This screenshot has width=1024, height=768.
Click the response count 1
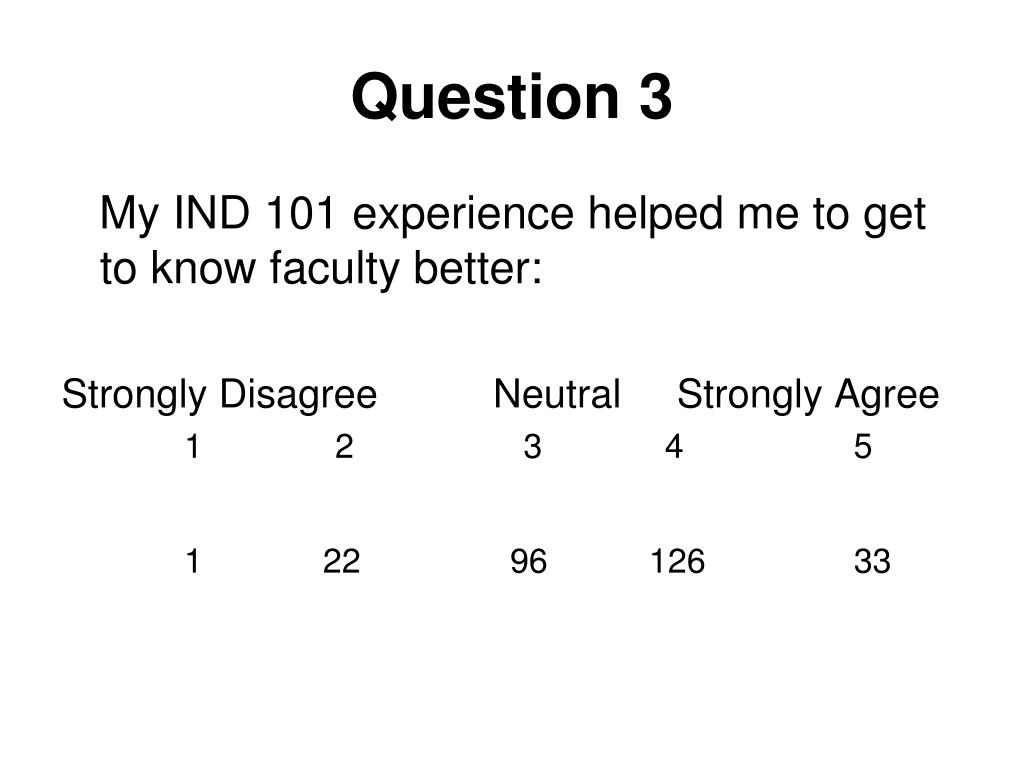coord(192,561)
